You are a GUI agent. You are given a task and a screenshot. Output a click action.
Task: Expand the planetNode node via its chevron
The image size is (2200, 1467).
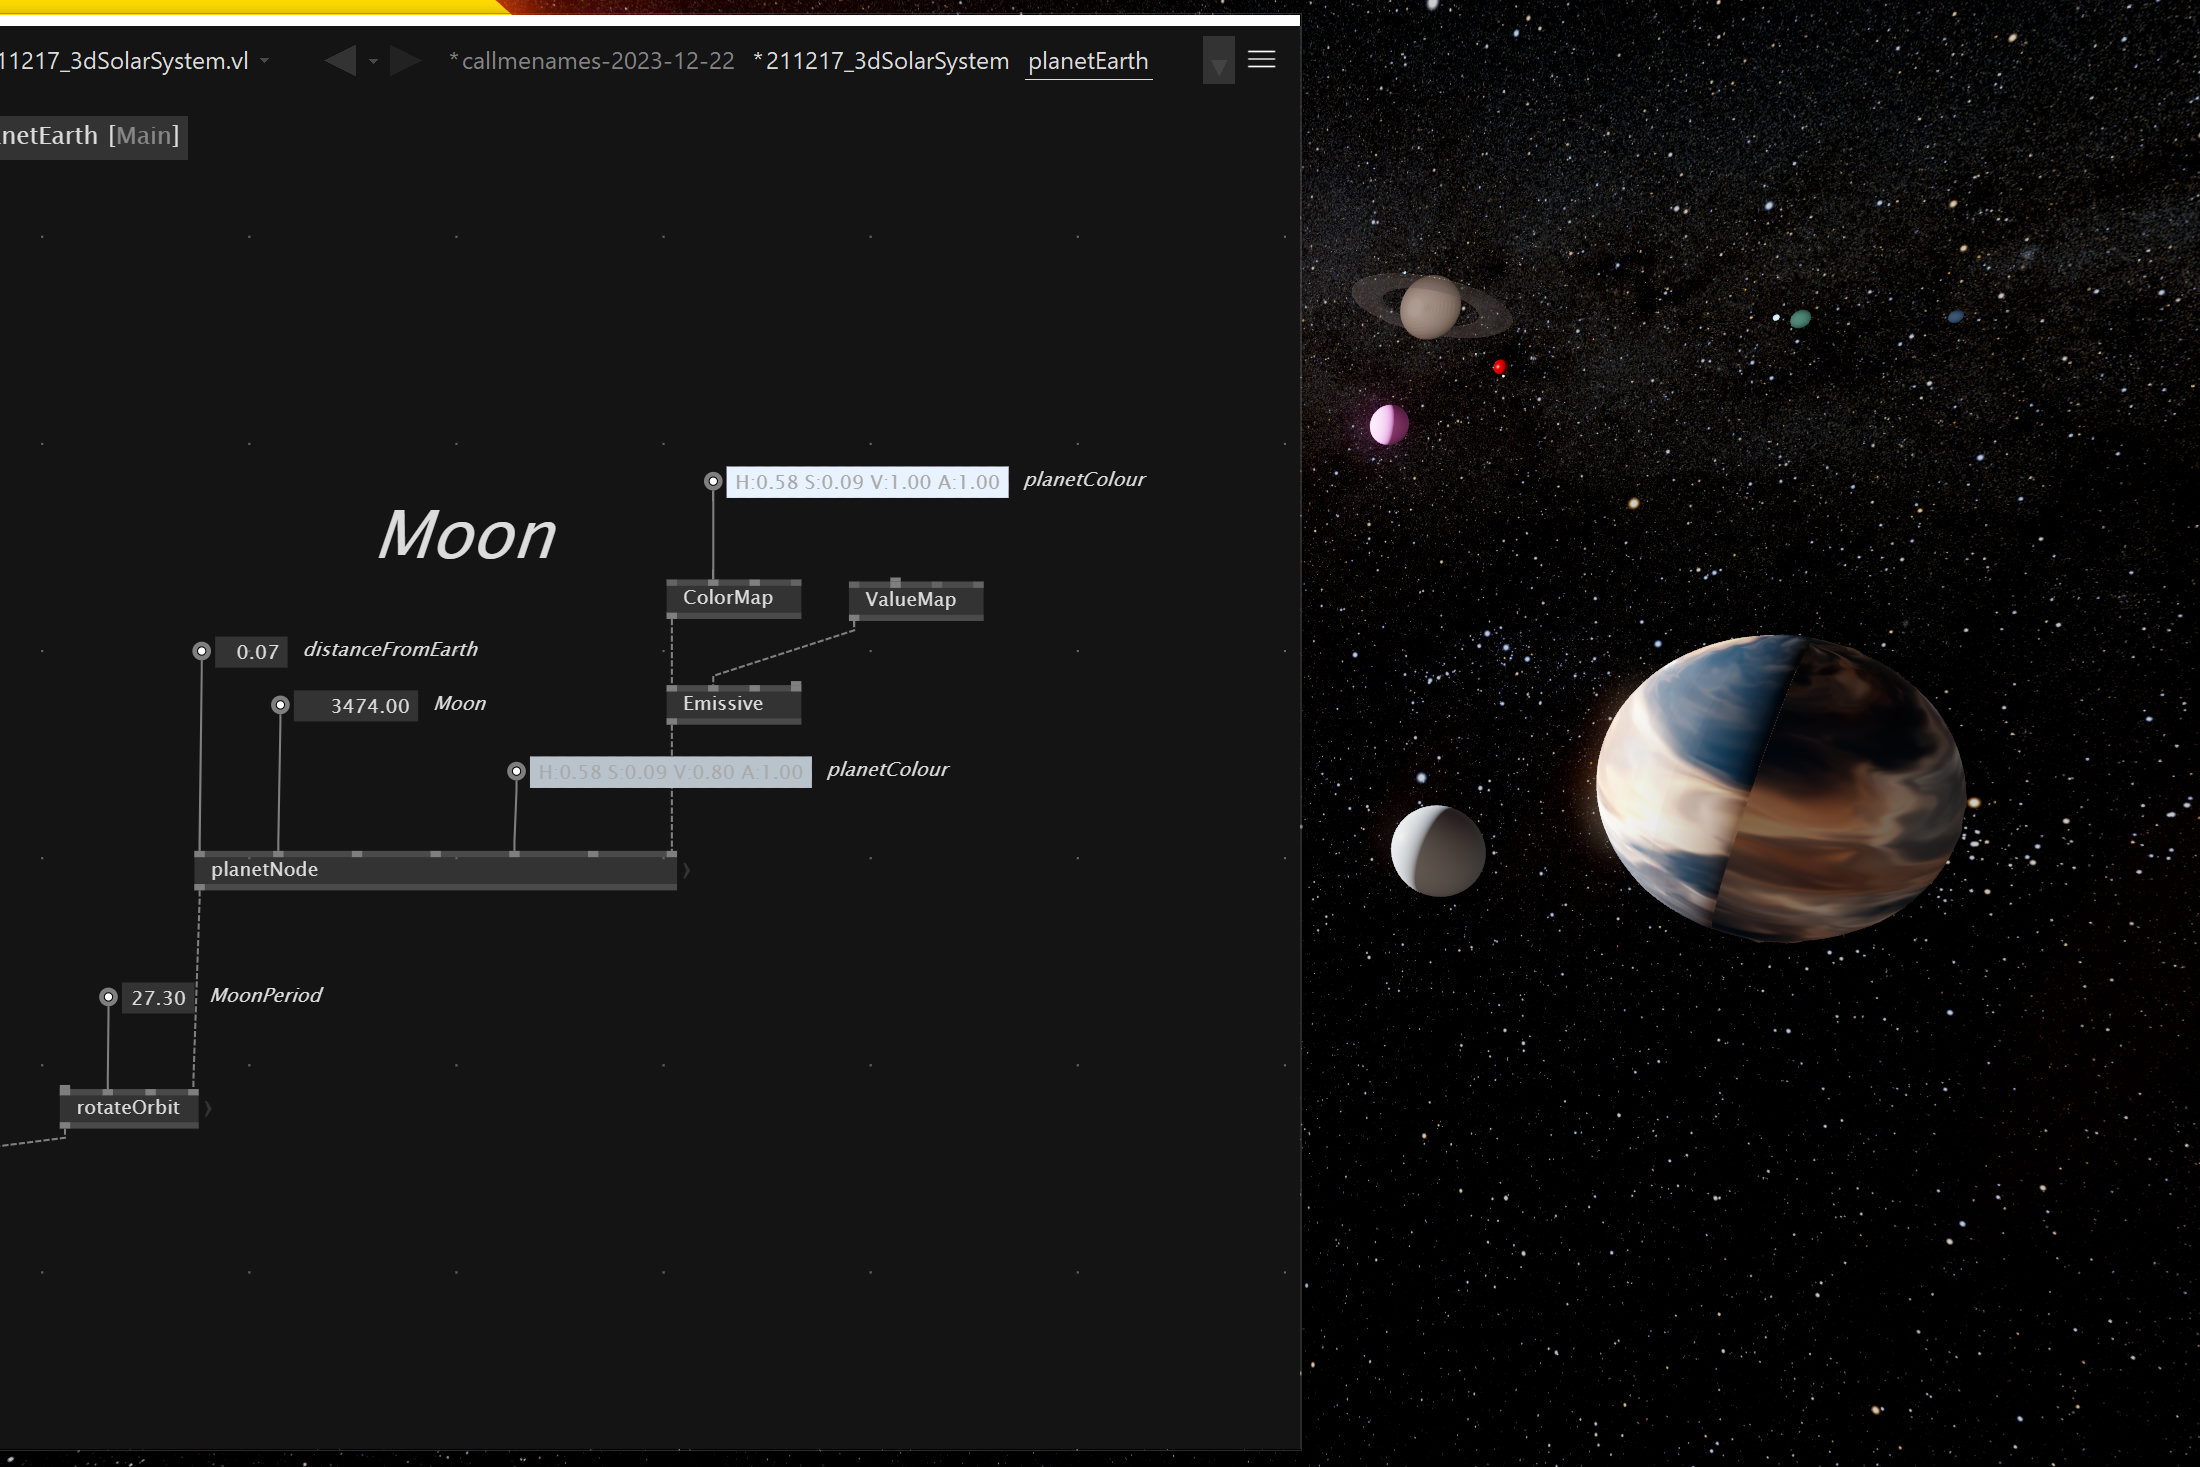[687, 869]
